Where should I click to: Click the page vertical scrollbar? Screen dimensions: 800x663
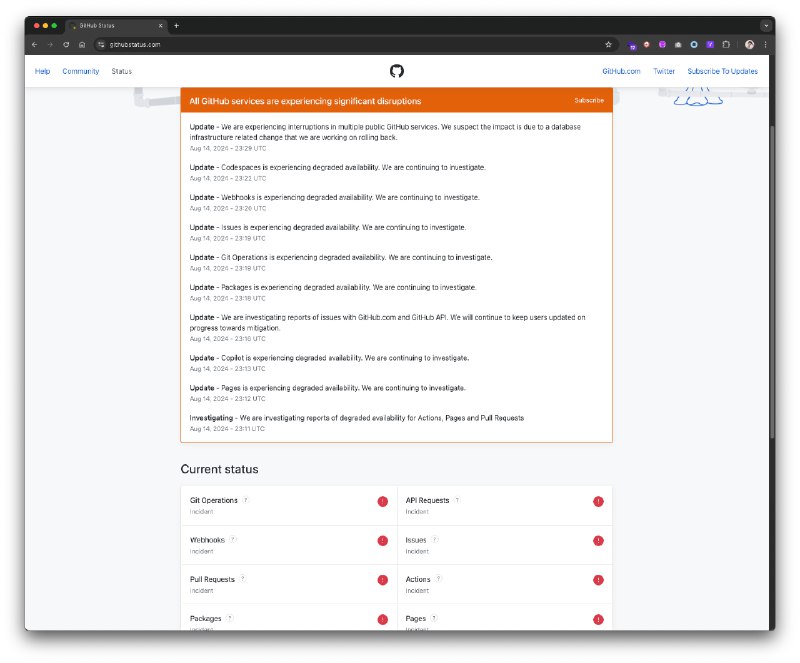click(x=772, y=281)
